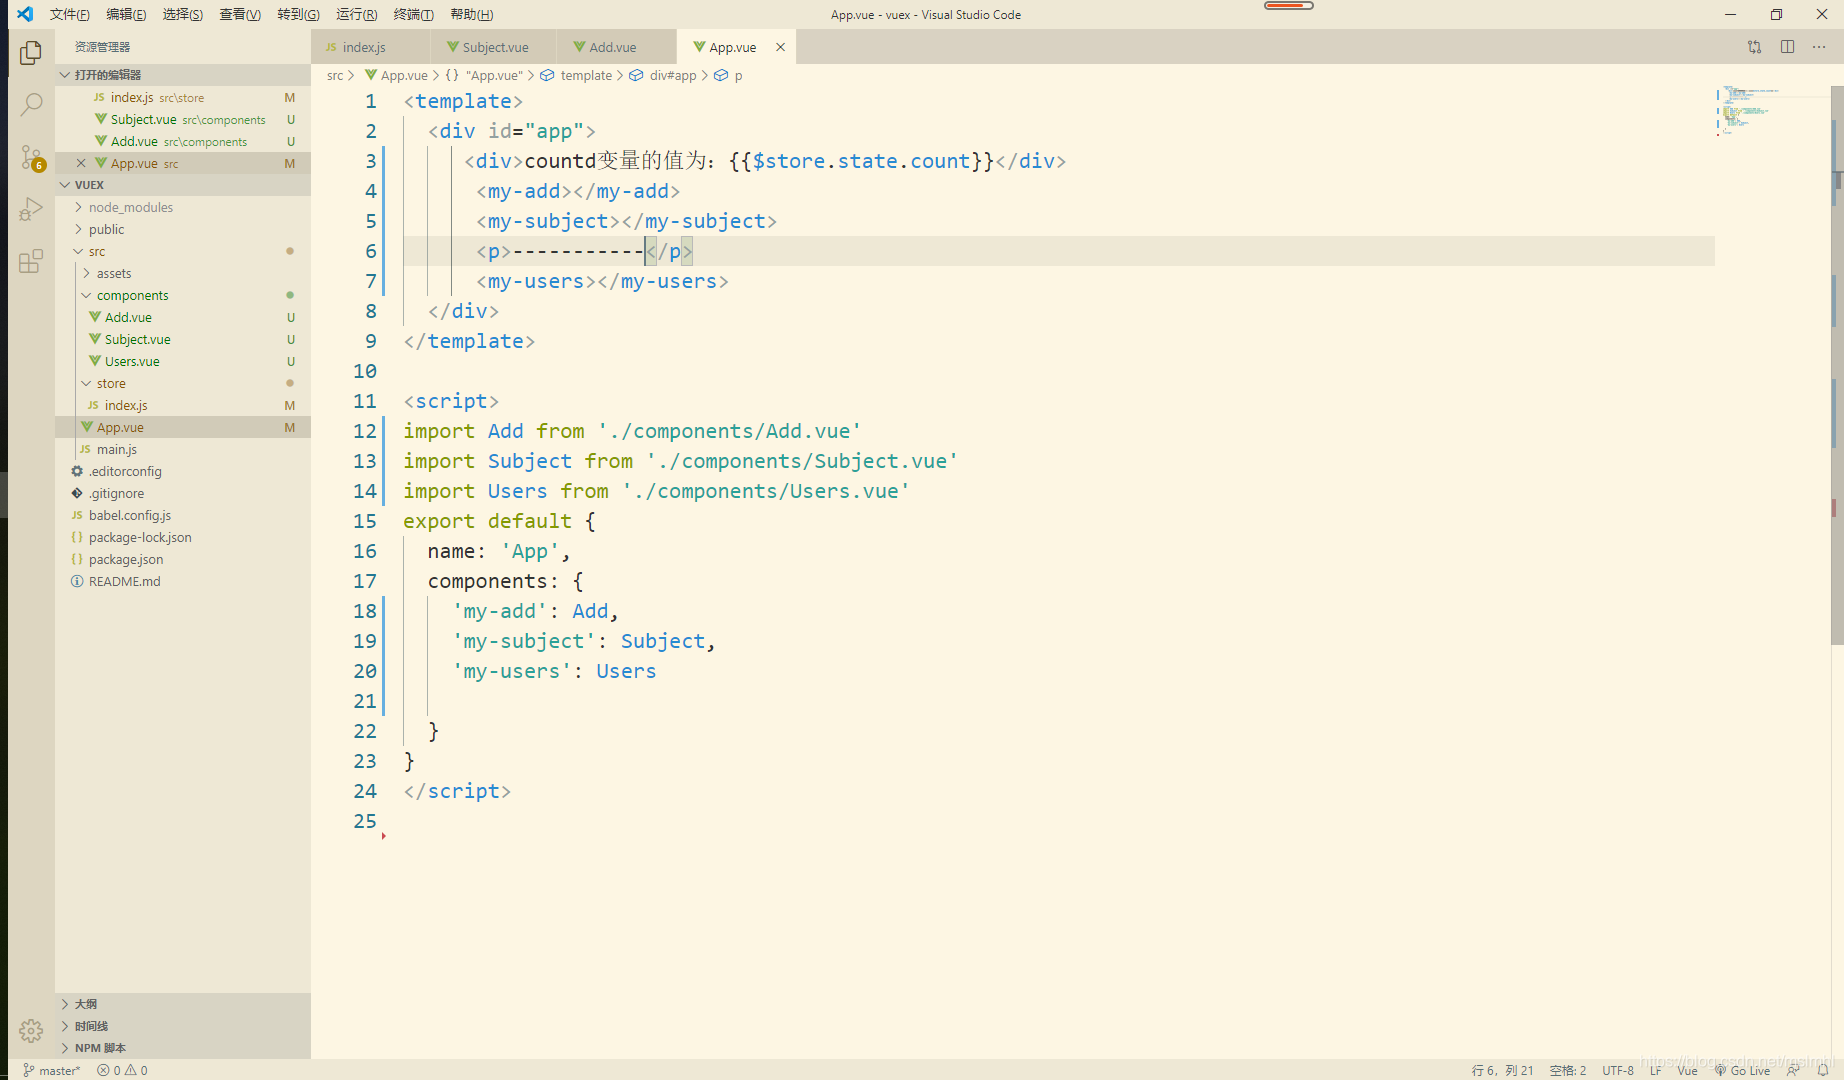Open the Manage gear settings icon
1844x1080 pixels.
[31, 1031]
